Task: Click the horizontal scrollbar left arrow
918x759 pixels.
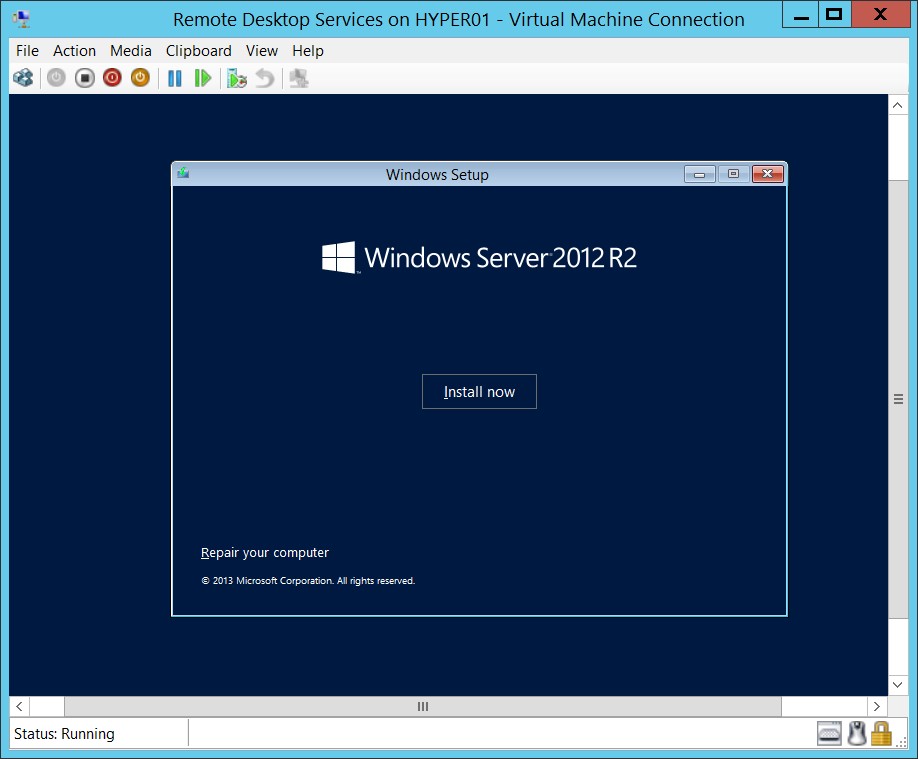Action: coord(19,706)
